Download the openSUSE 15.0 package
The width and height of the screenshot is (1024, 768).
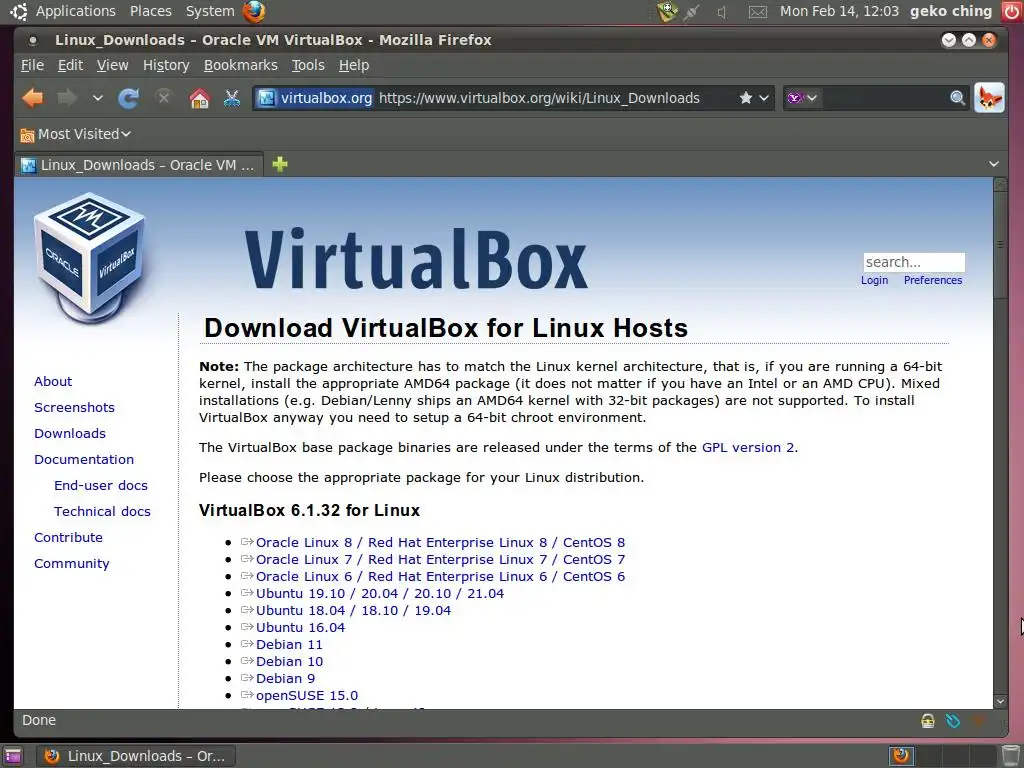[x=307, y=696]
